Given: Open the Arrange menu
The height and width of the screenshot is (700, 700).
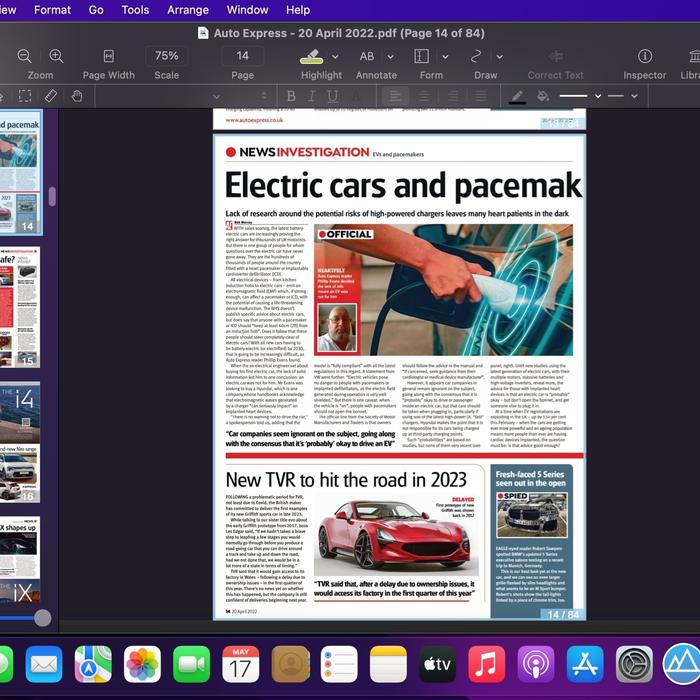Looking at the screenshot, I should (x=188, y=10).
